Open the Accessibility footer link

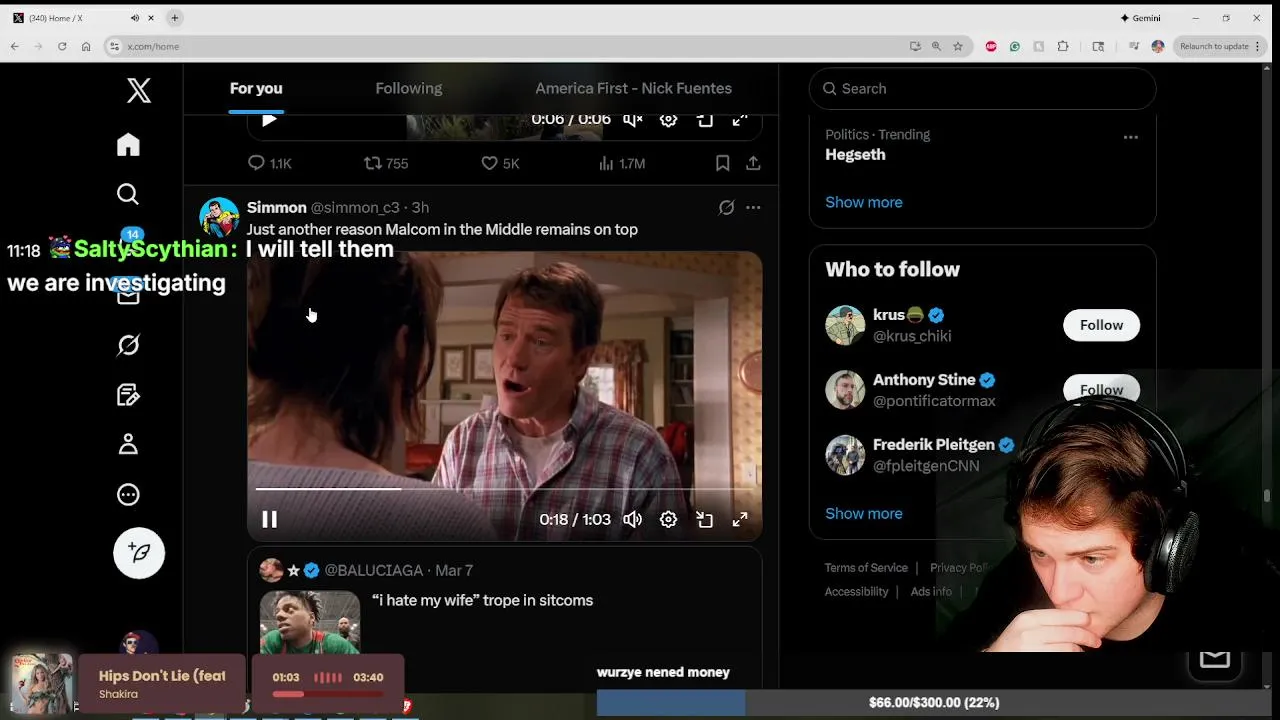coord(856,591)
